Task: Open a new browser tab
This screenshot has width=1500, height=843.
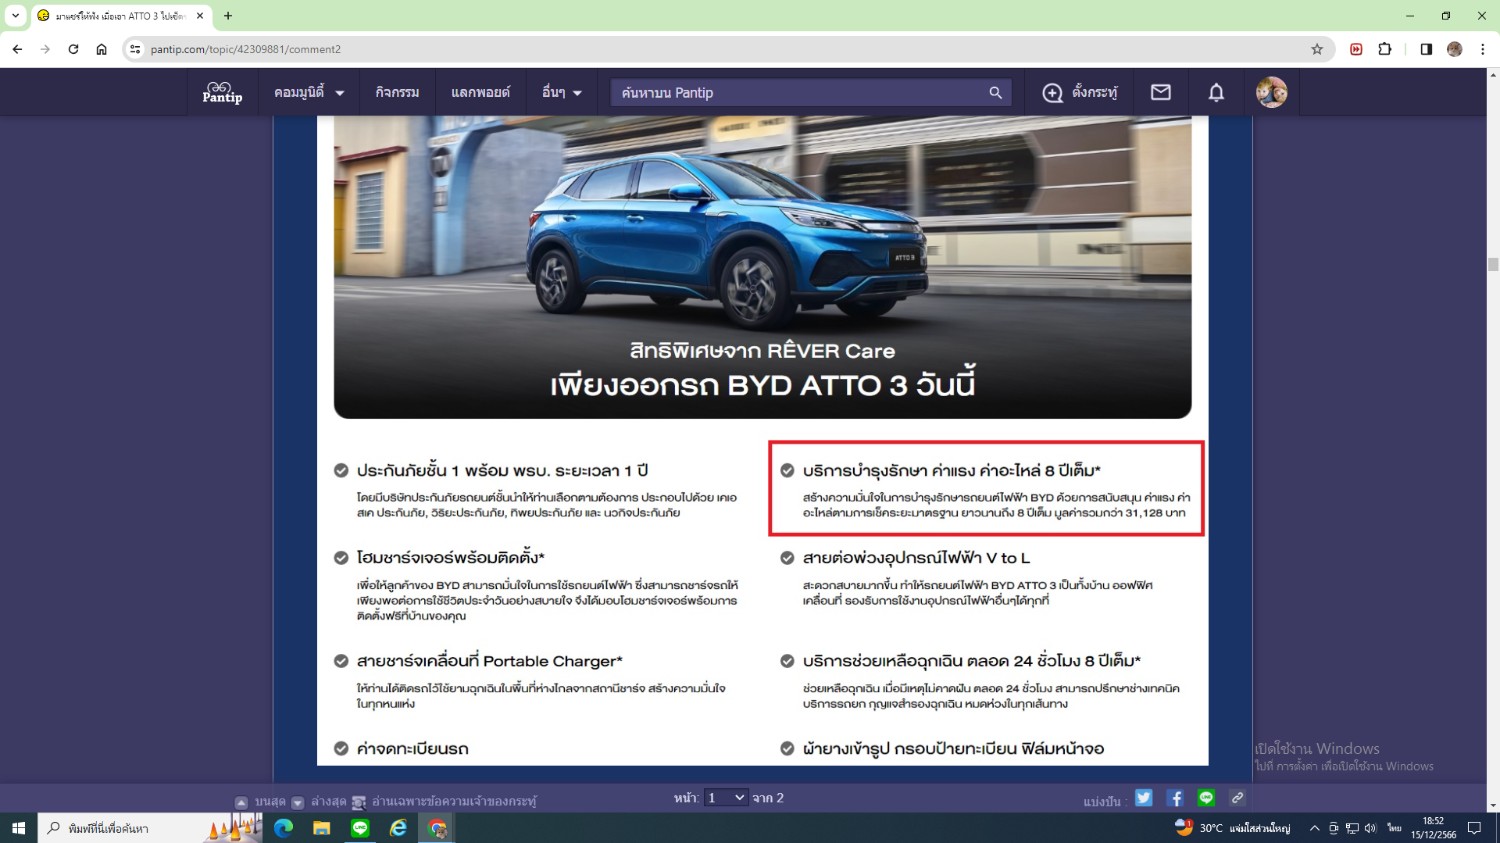Action: pos(228,16)
